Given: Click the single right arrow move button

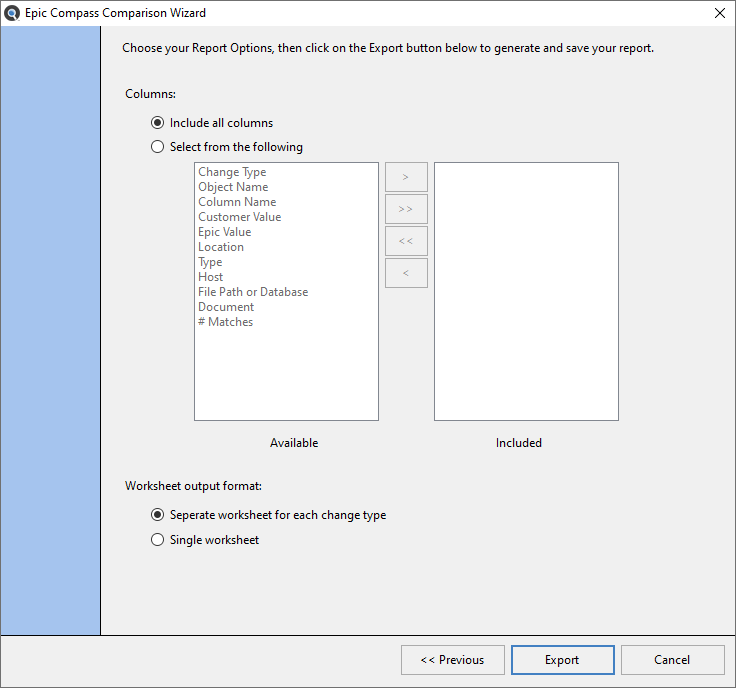Looking at the screenshot, I should pos(406,177).
